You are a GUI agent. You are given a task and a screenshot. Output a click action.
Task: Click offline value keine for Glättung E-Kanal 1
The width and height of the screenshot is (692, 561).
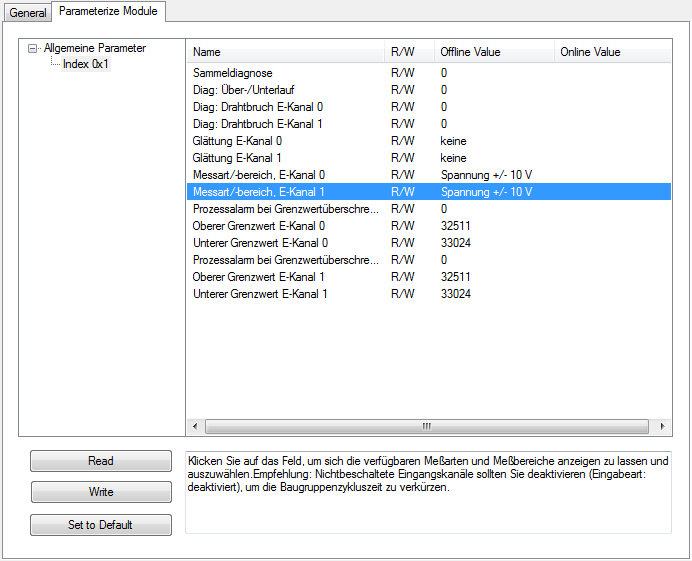pyautogui.click(x=453, y=158)
